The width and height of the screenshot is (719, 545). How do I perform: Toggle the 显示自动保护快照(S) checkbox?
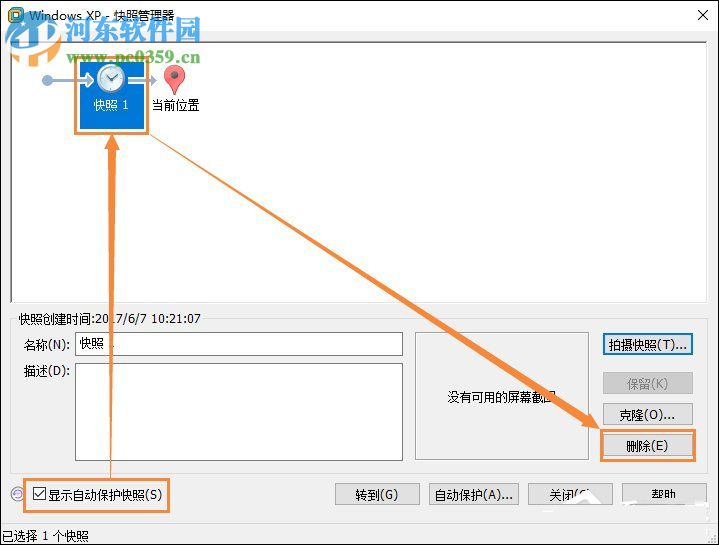coord(39,494)
